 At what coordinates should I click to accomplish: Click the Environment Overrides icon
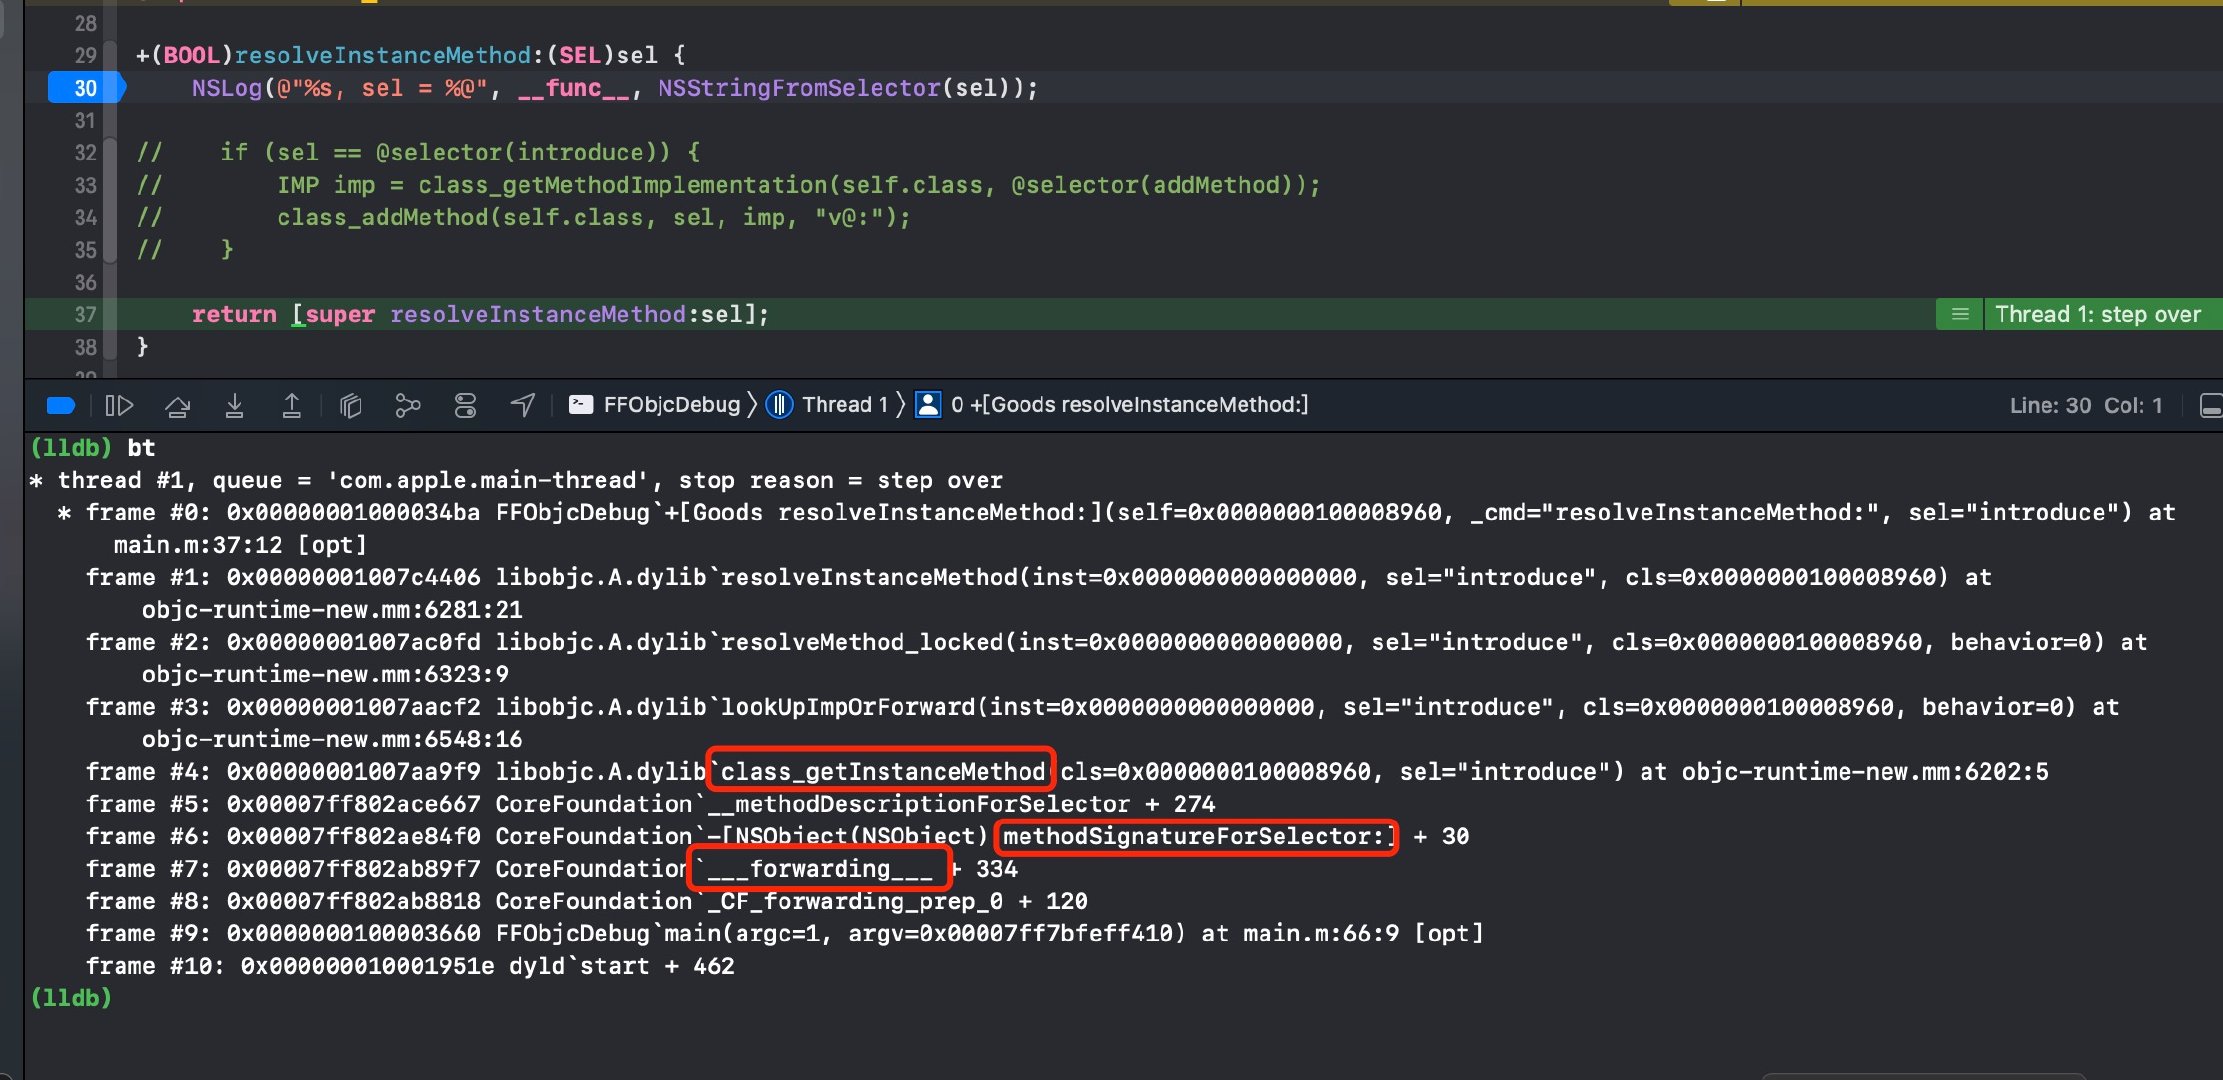(465, 405)
